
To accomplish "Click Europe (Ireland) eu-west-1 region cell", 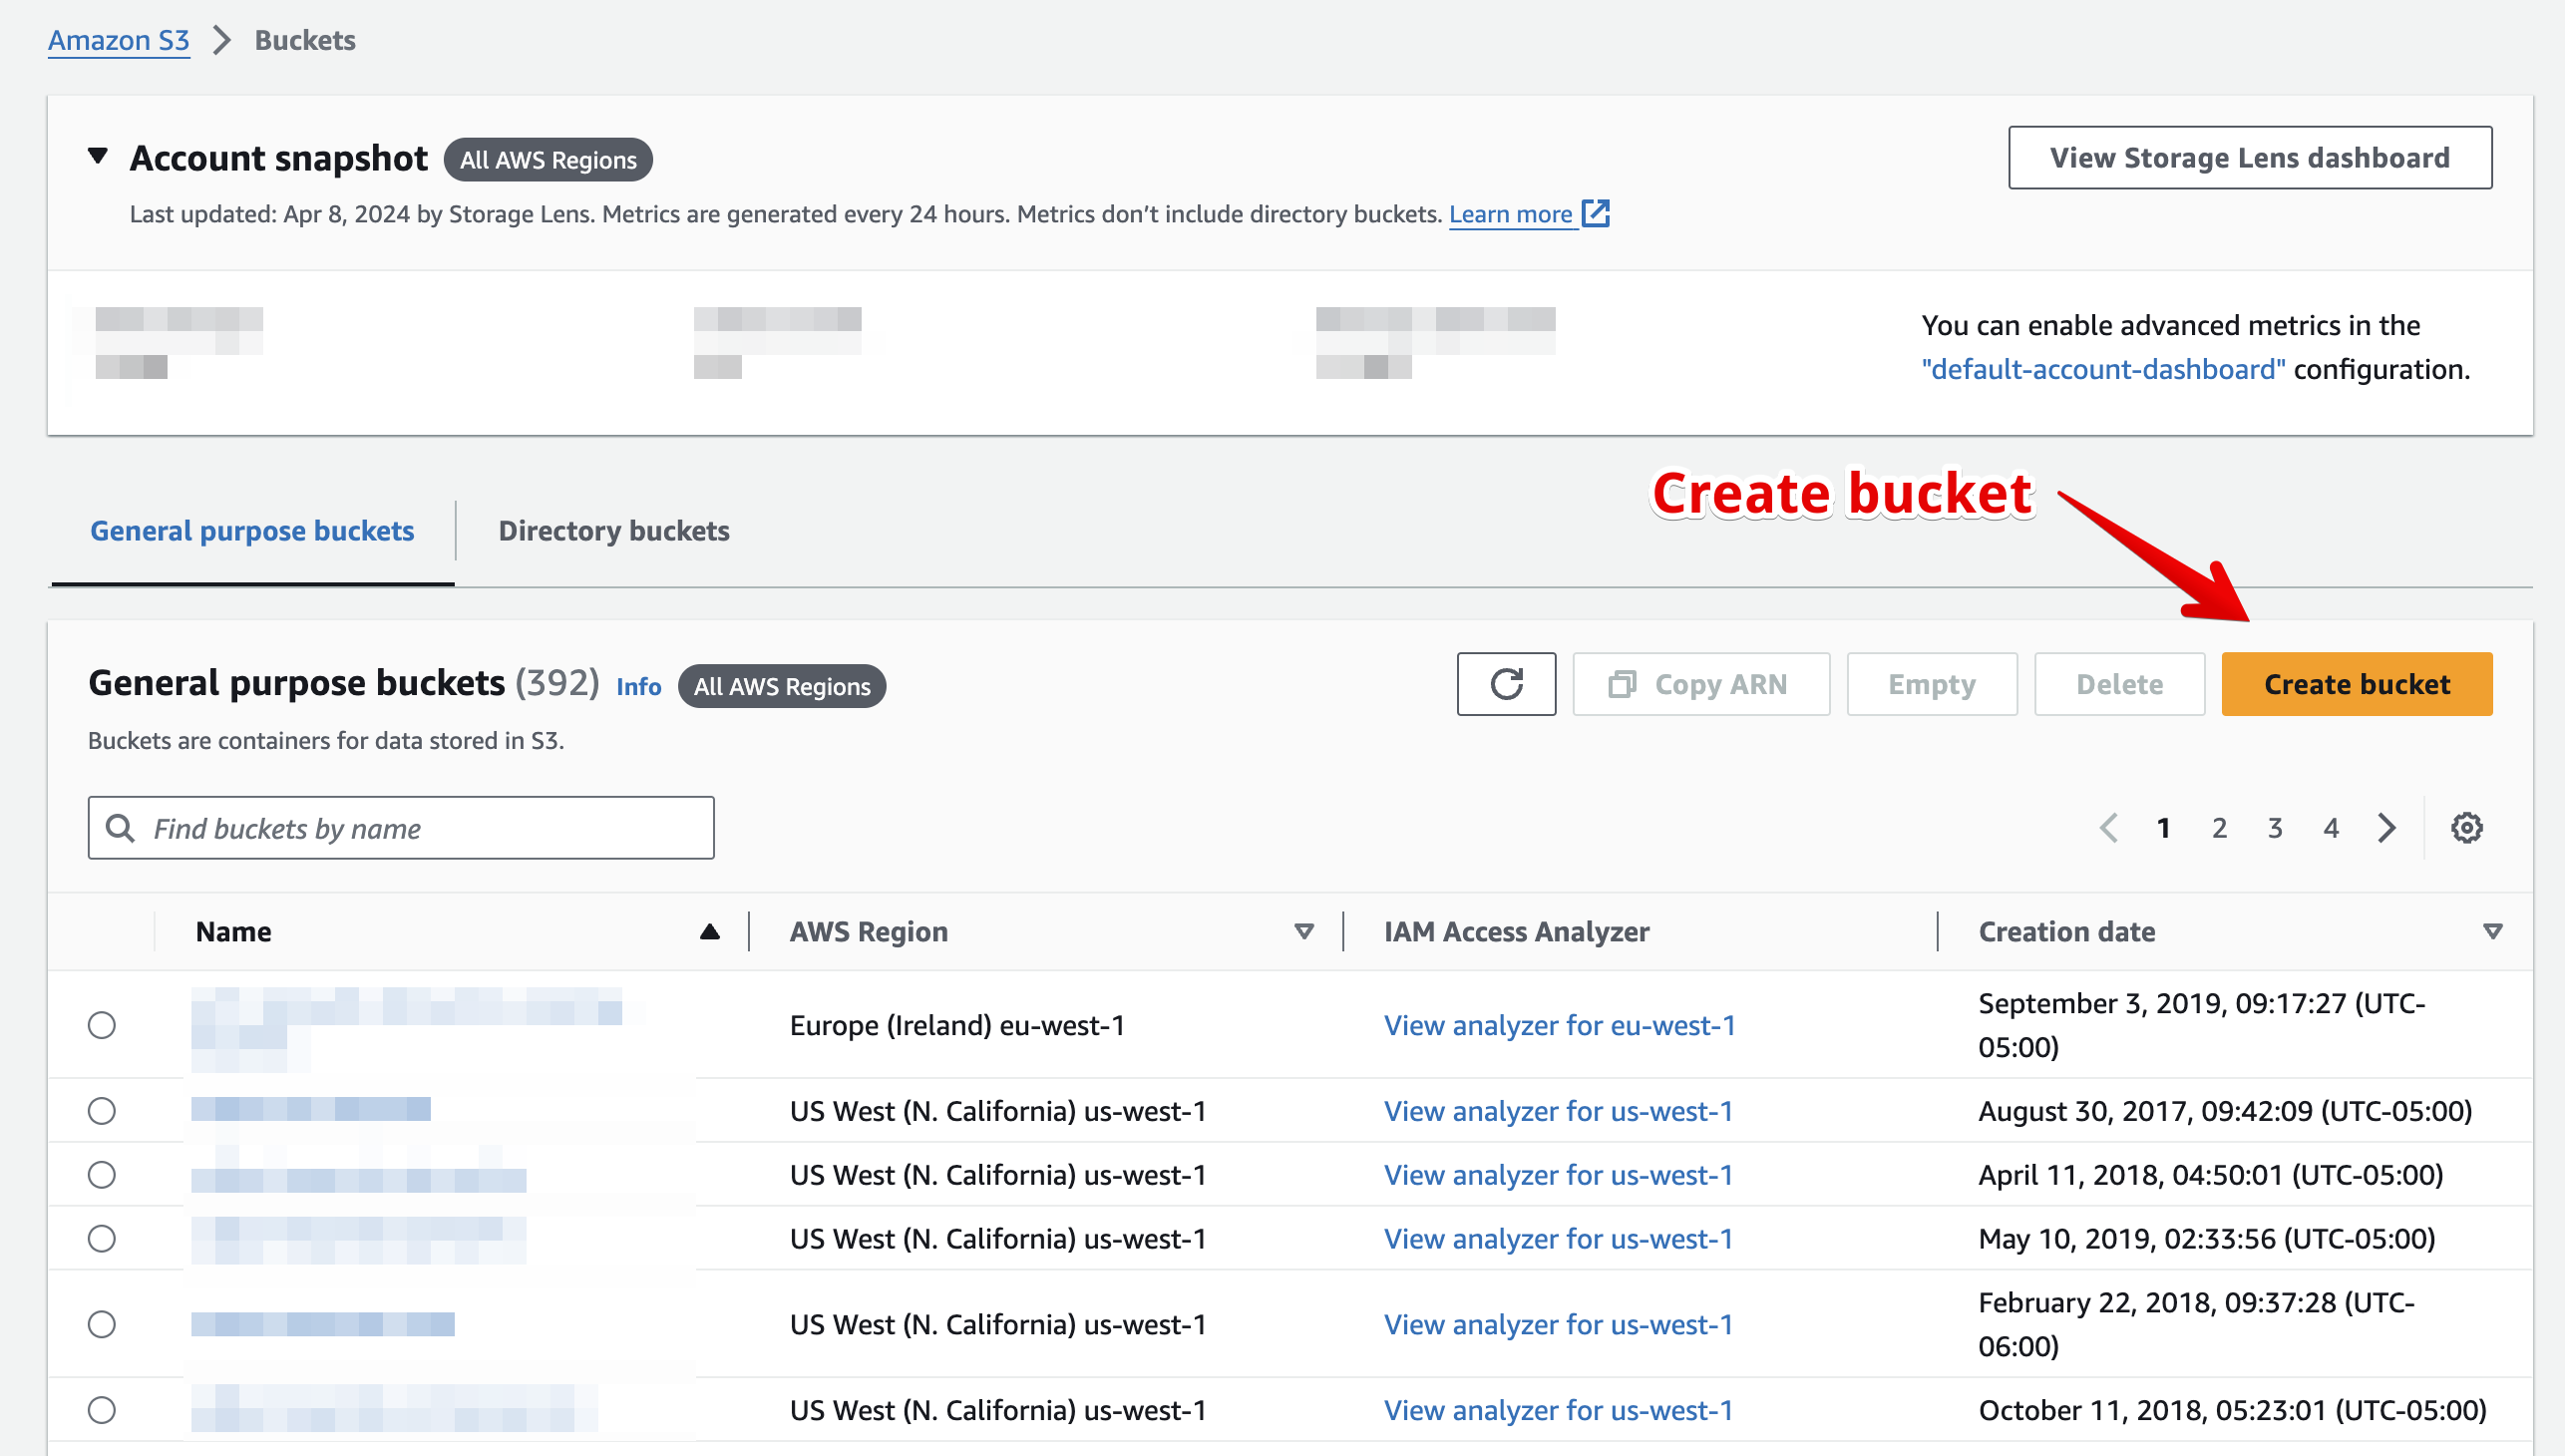I will pos(957,1025).
